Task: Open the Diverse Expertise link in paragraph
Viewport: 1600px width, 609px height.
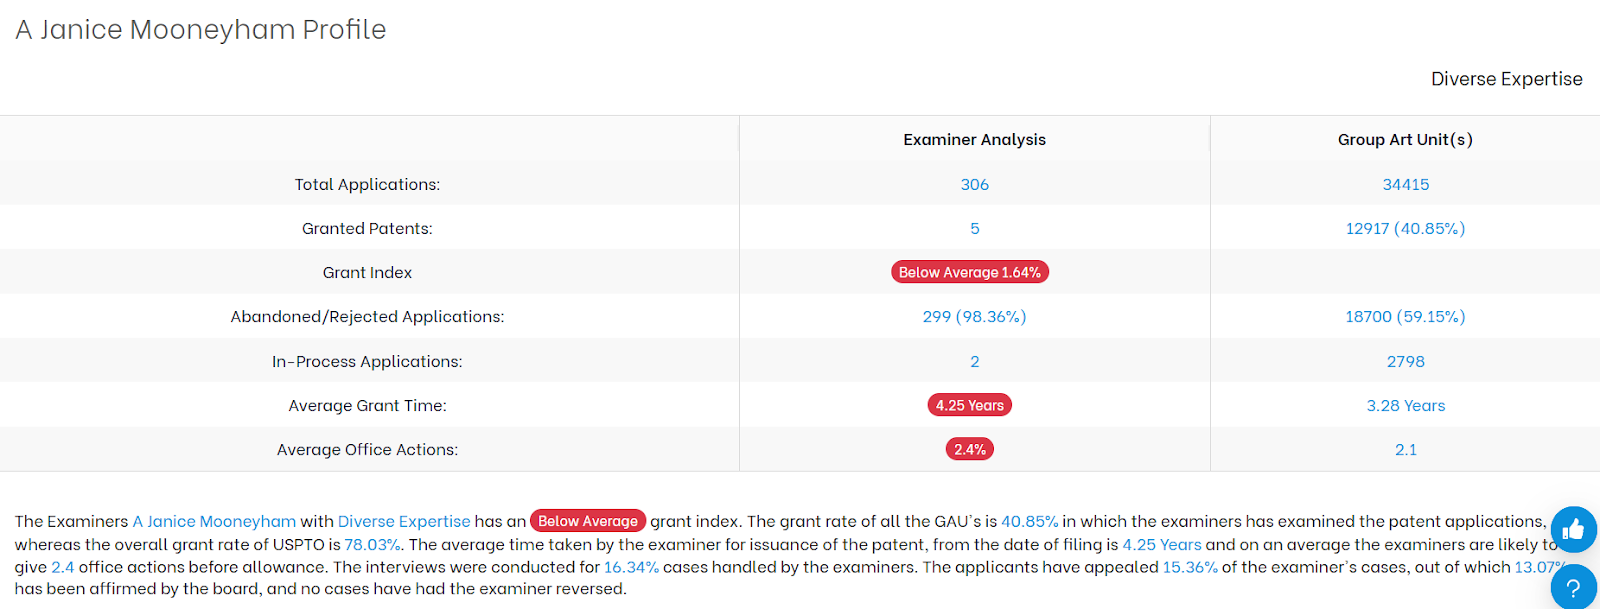Action: click(404, 521)
